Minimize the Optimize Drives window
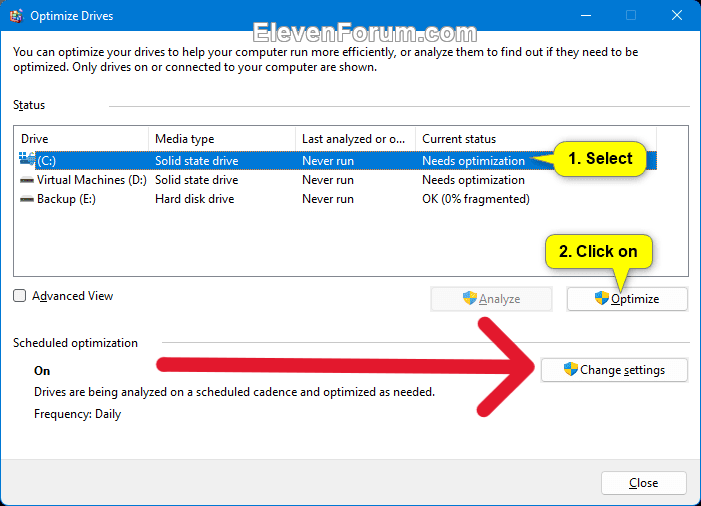This screenshot has height=506, width=701. pos(585,16)
